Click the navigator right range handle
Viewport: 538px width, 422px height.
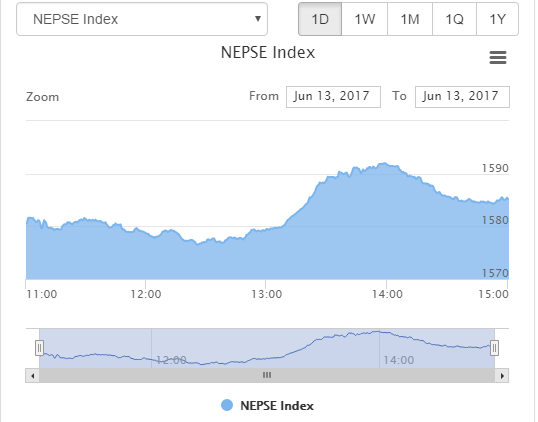(494, 348)
